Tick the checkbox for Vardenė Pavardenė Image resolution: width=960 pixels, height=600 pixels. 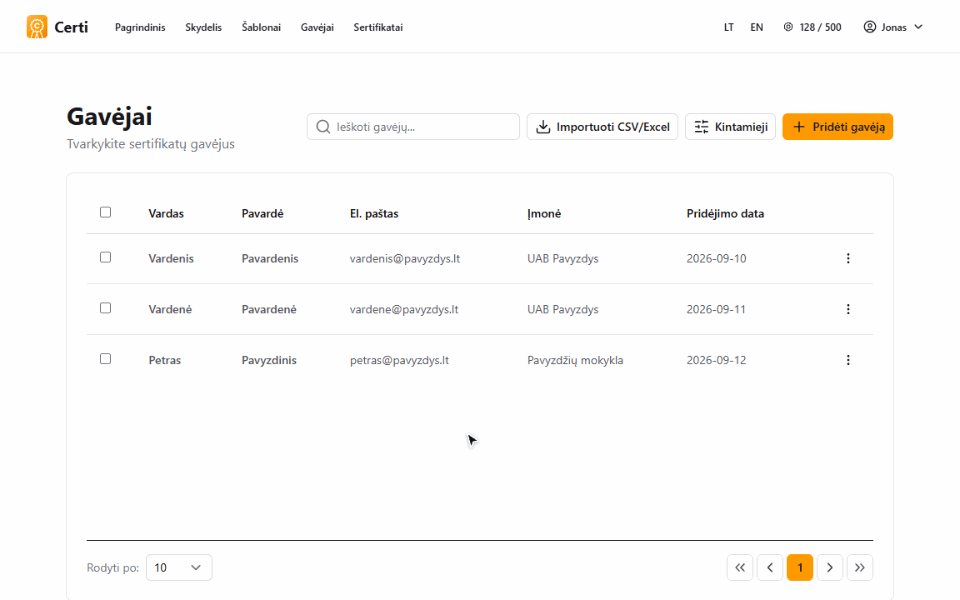coord(105,308)
